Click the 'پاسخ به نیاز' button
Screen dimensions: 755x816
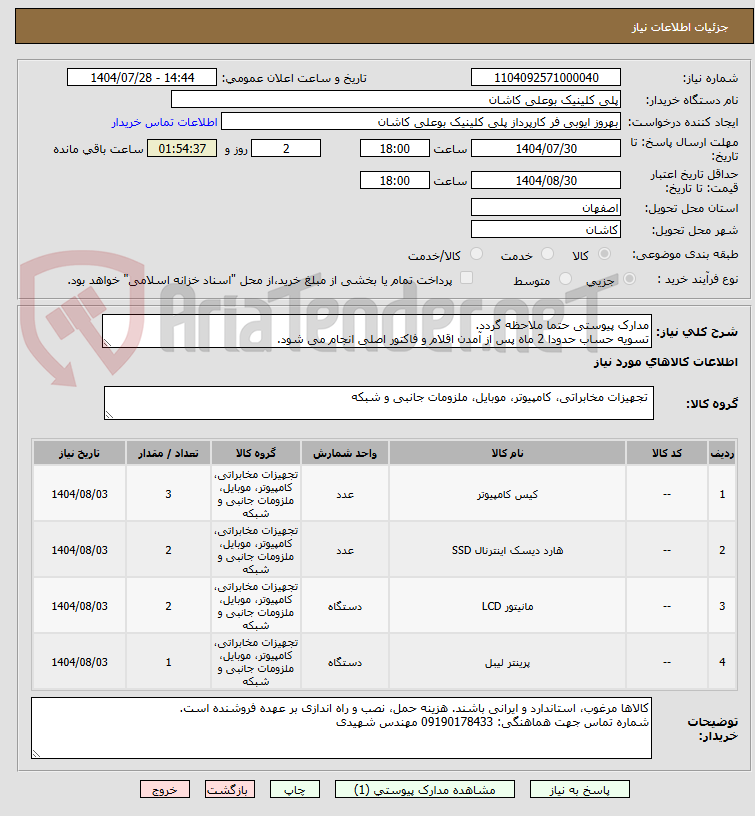[579, 789]
